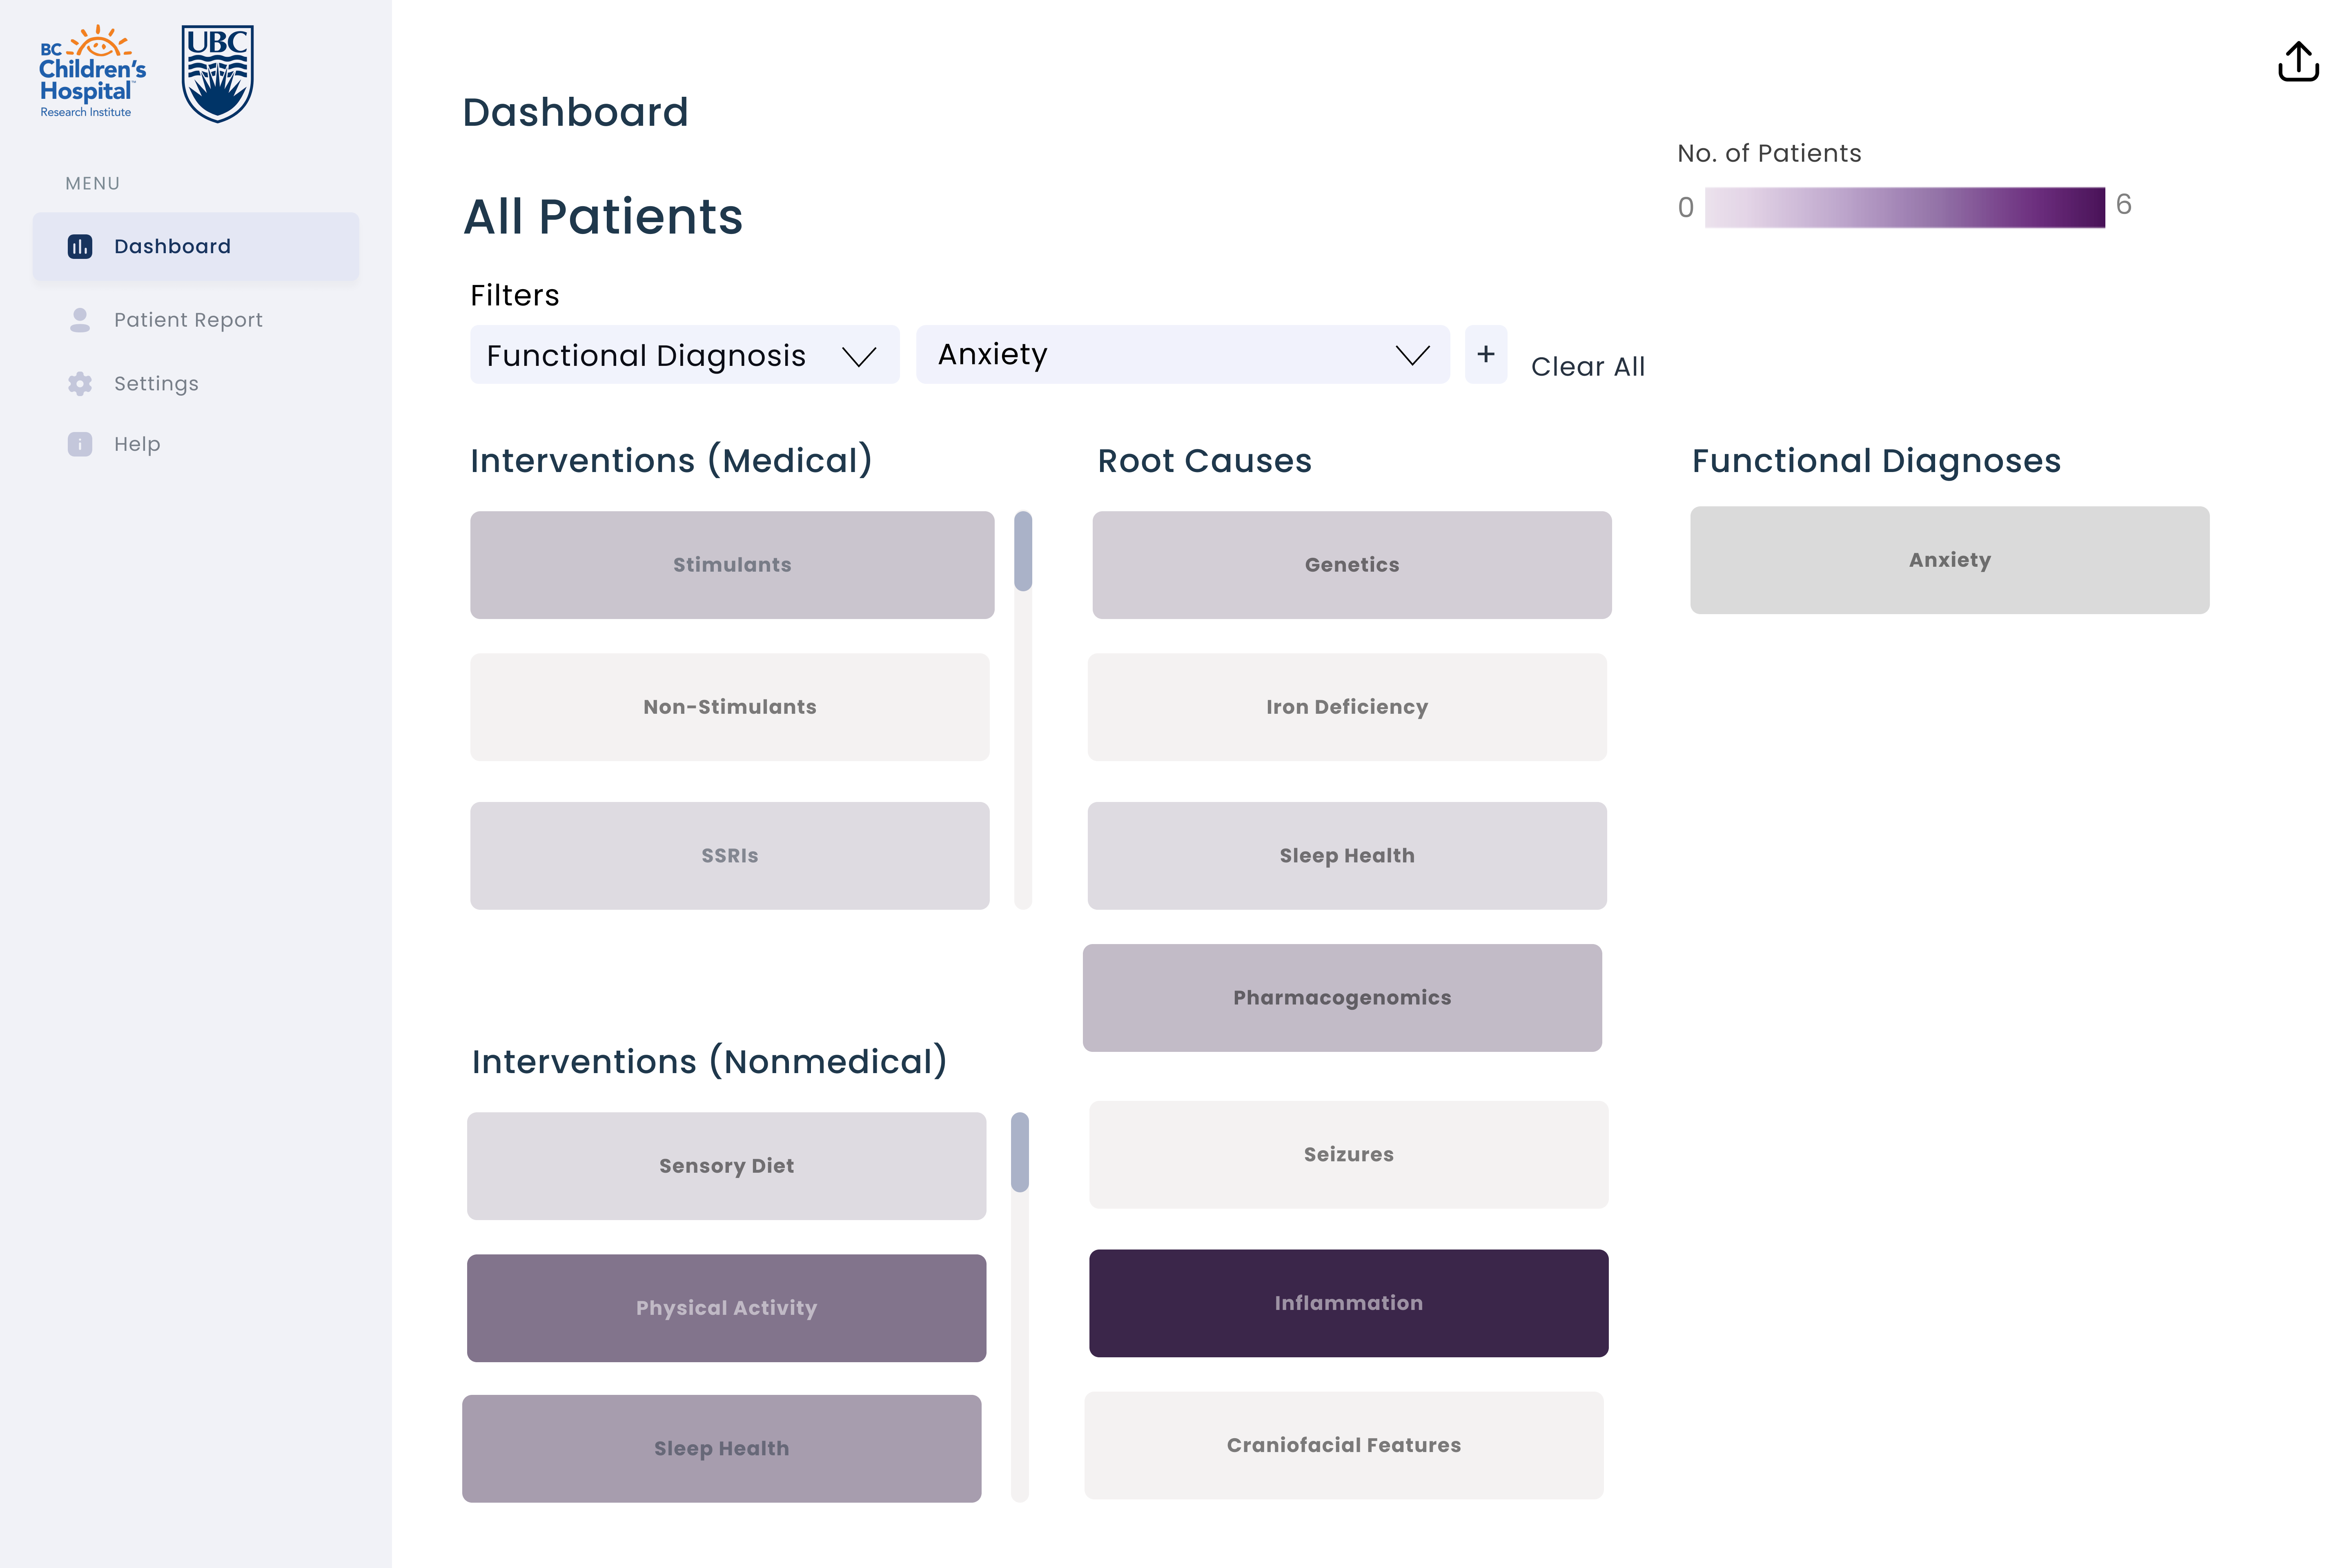The height and width of the screenshot is (1568, 2352).
Task: Click the No. of Patients color gradient bar
Action: point(1904,207)
